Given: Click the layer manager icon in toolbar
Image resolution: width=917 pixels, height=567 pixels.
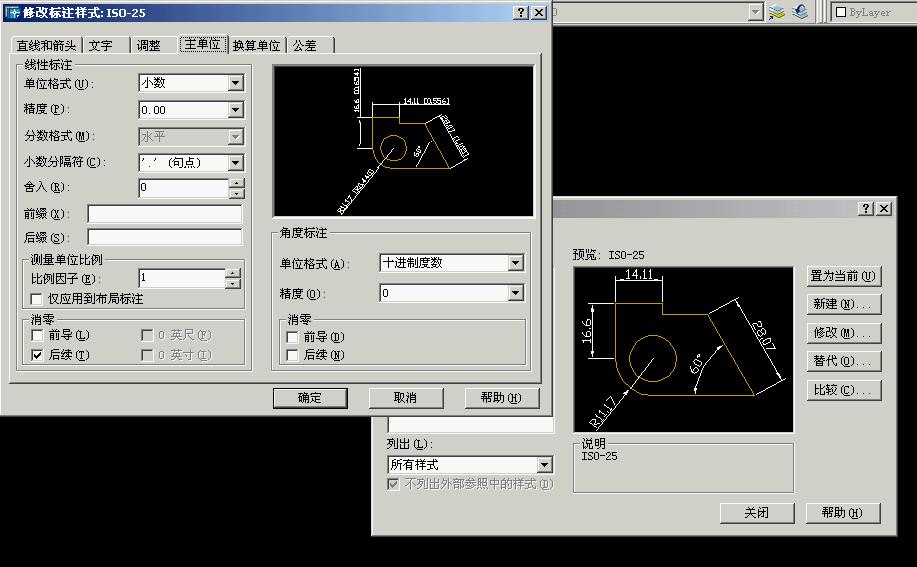Looking at the screenshot, I should tap(777, 12).
